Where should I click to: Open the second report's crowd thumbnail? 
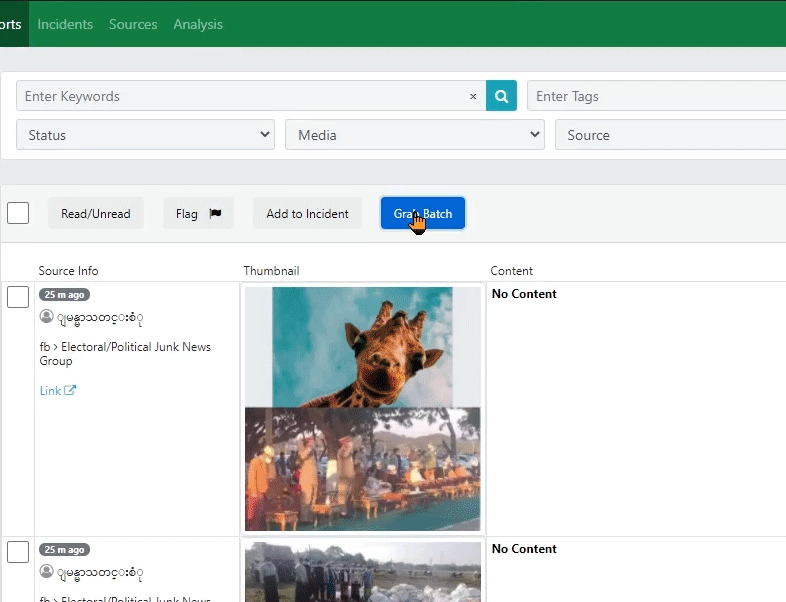click(x=362, y=572)
